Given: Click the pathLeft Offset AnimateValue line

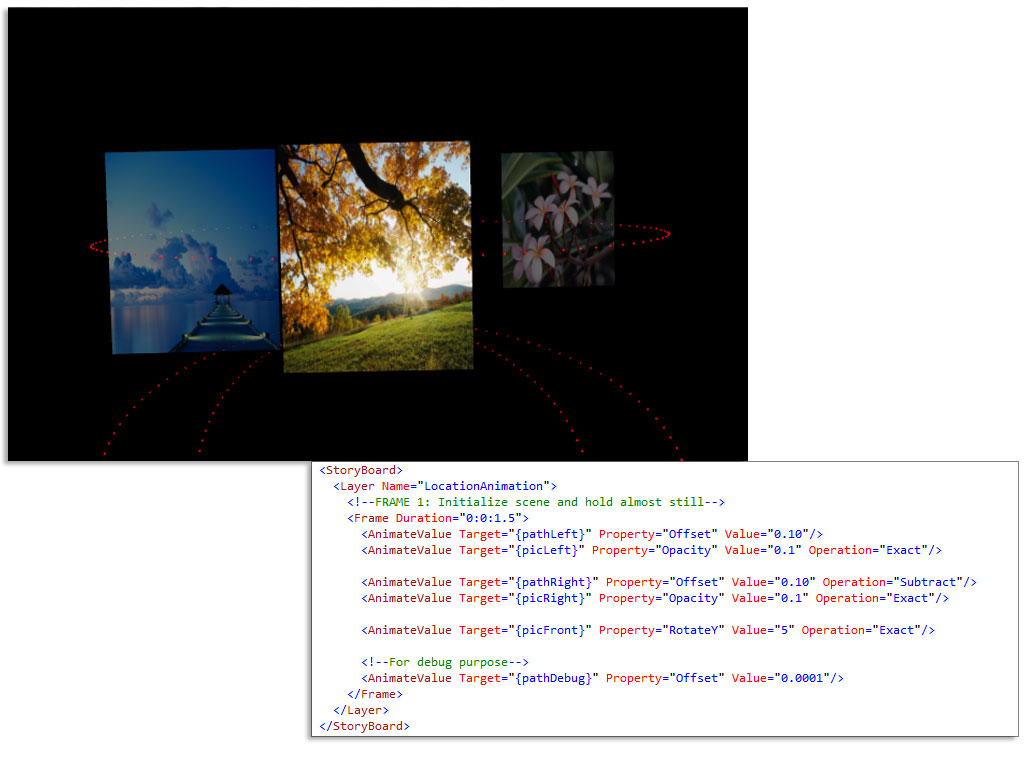Looking at the screenshot, I should (x=592, y=534).
